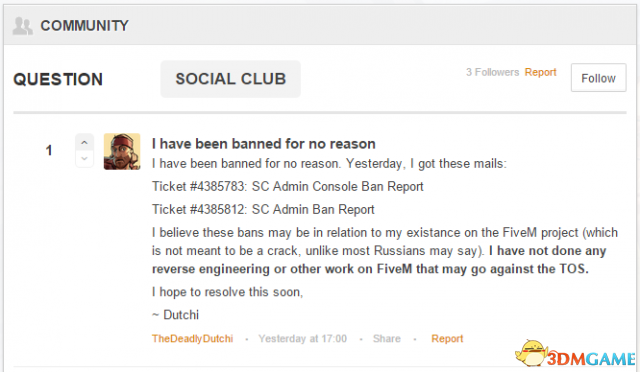The image size is (640, 372).
Task: Click the 3DMGAME chick mascot logo
Action: (531, 353)
